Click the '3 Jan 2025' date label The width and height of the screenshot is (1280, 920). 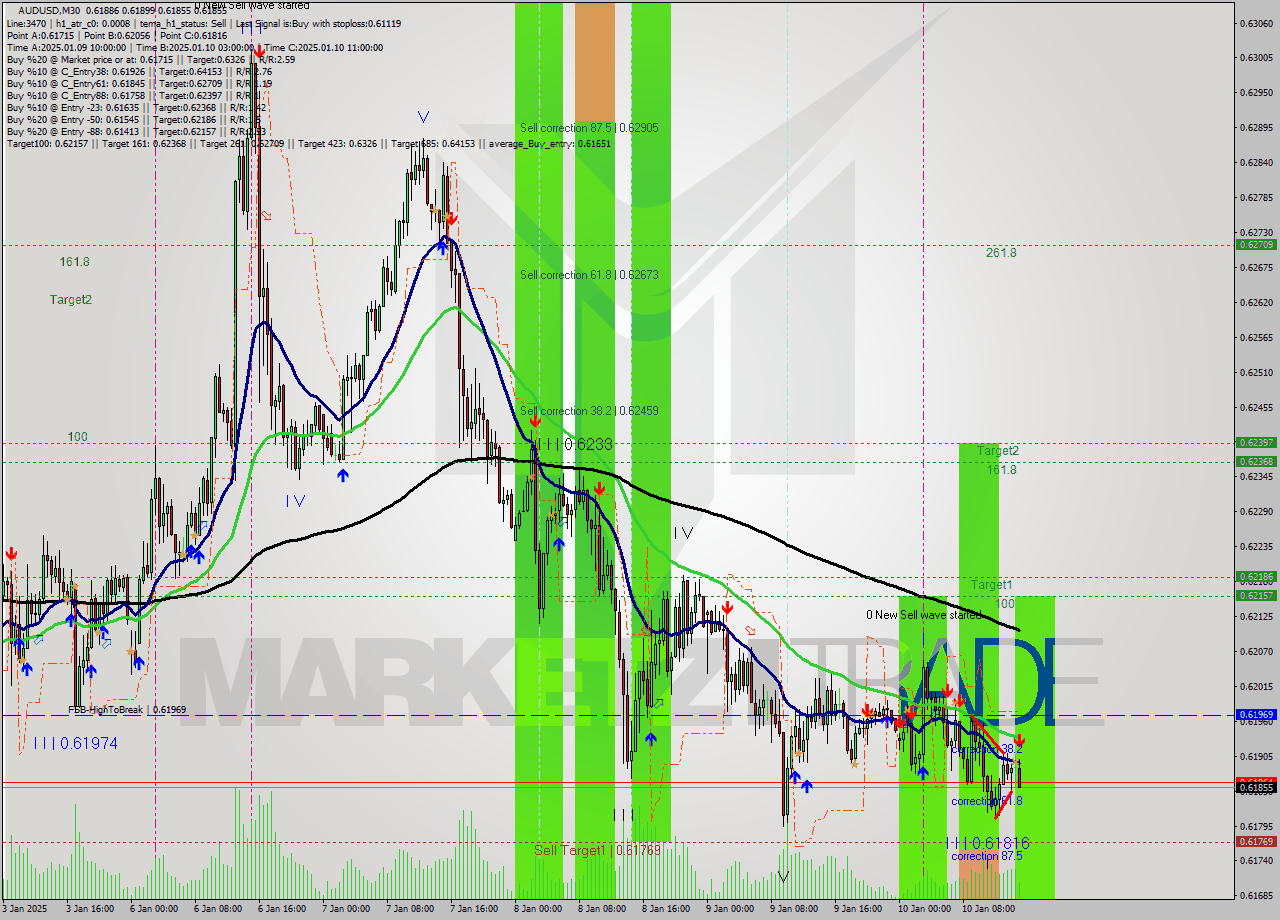click(x=24, y=909)
